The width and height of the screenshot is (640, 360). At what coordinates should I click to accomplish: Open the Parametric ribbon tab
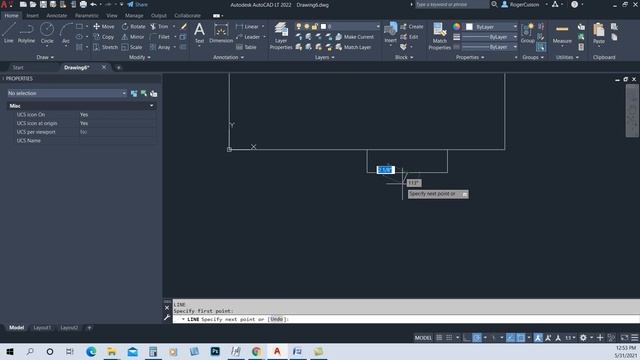(x=87, y=16)
